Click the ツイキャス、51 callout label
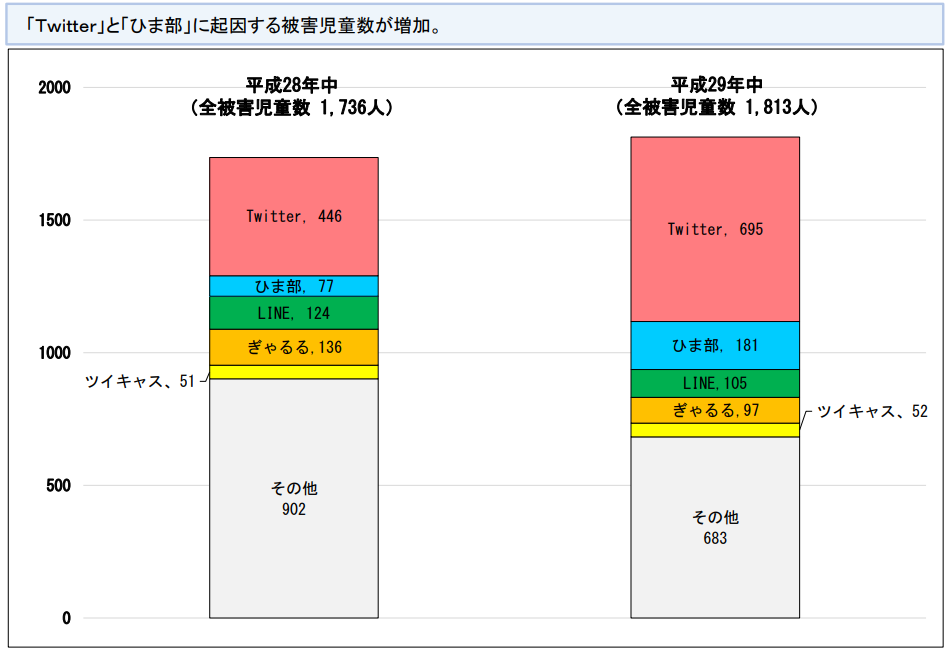Screen dimensions: 950x655 coord(140,381)
